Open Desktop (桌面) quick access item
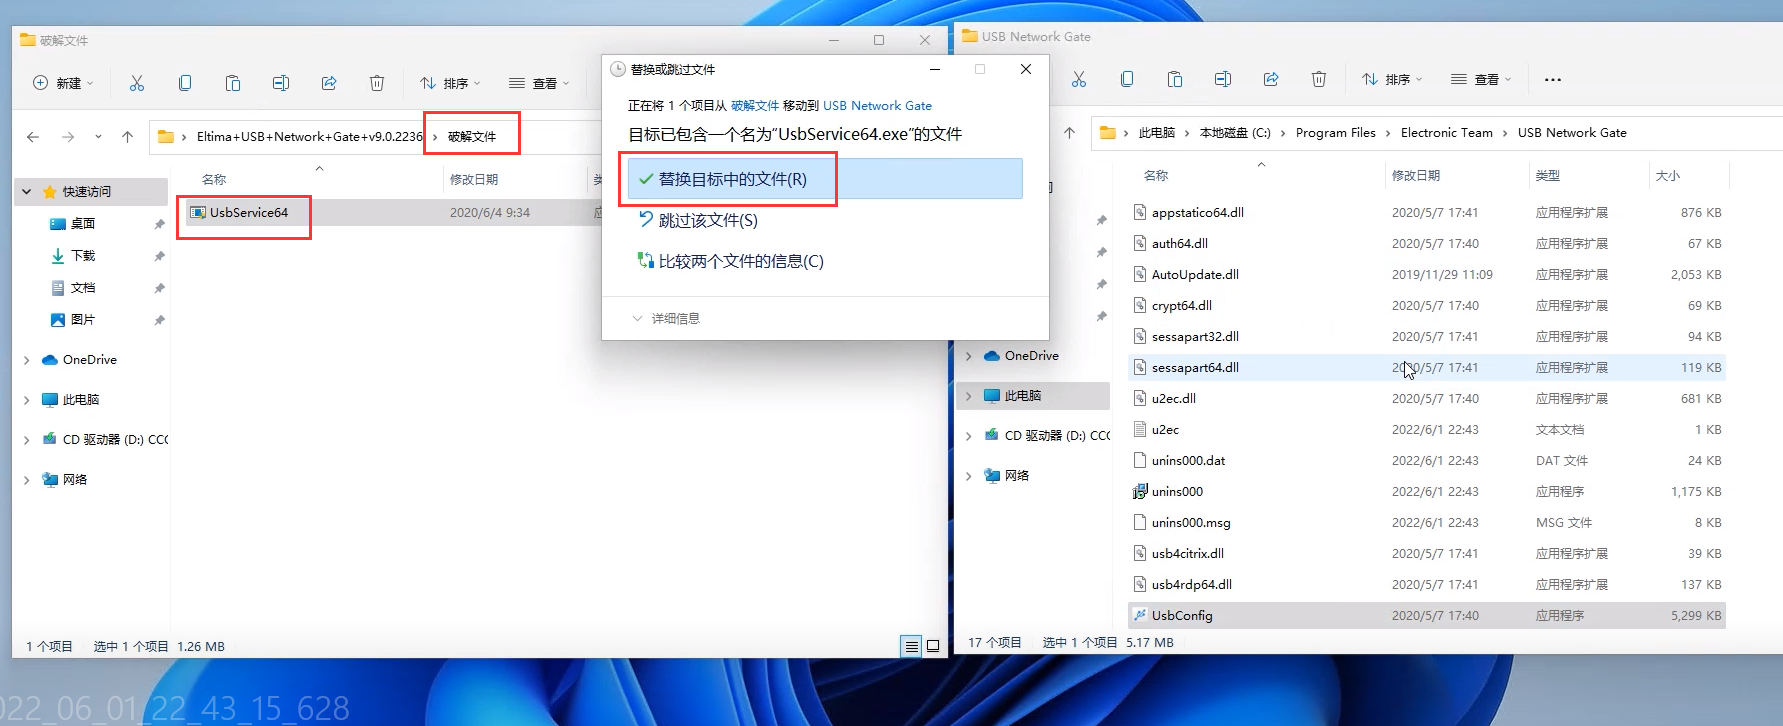The width and height of the screenshot is (1783, 726). pyautogui.click(x=82, y=224)
